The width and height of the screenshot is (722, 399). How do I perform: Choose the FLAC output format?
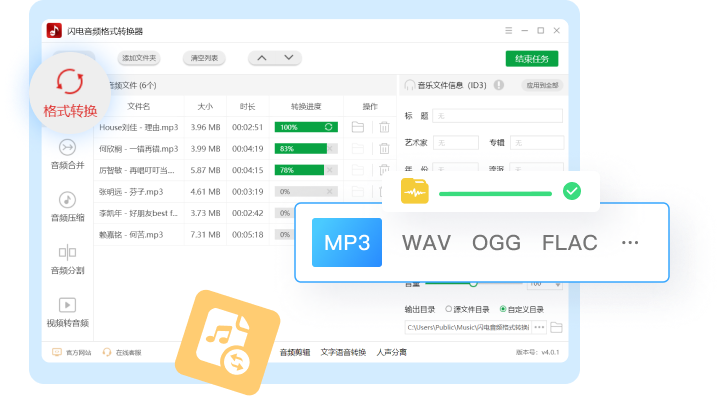pyautogui.click(x=570, y=243)
